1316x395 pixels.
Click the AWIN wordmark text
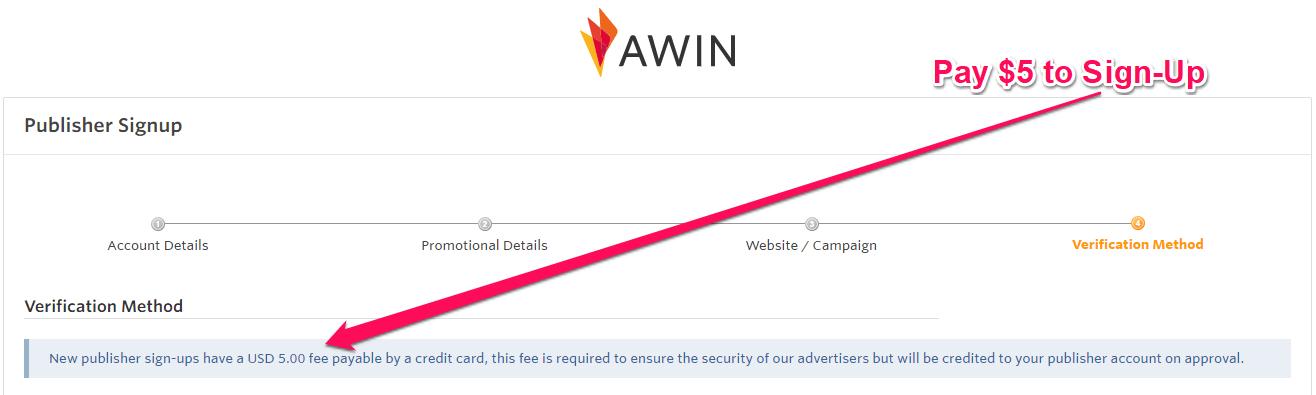(x=679, y=50)
